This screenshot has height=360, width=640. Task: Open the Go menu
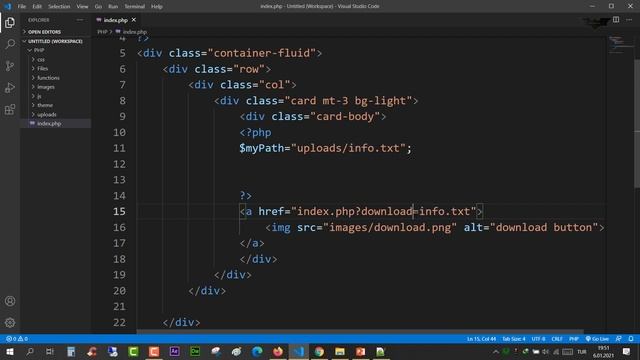coord(98,7)
